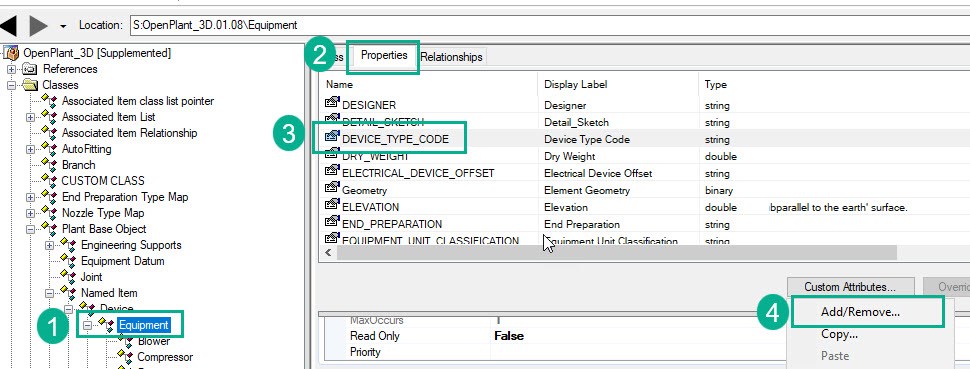
Task: Click the Equipment Datum class icon
Action: [x=69, y=261]
